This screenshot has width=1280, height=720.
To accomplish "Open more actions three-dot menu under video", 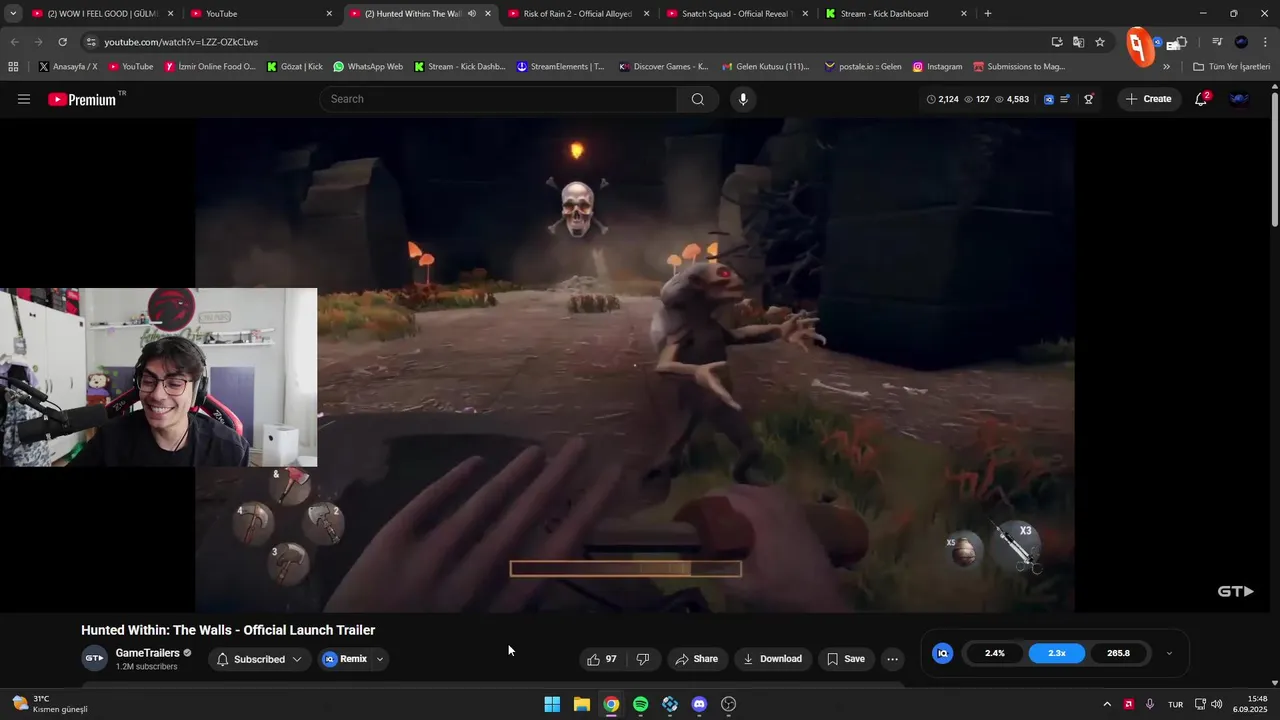I will [893, 659].
